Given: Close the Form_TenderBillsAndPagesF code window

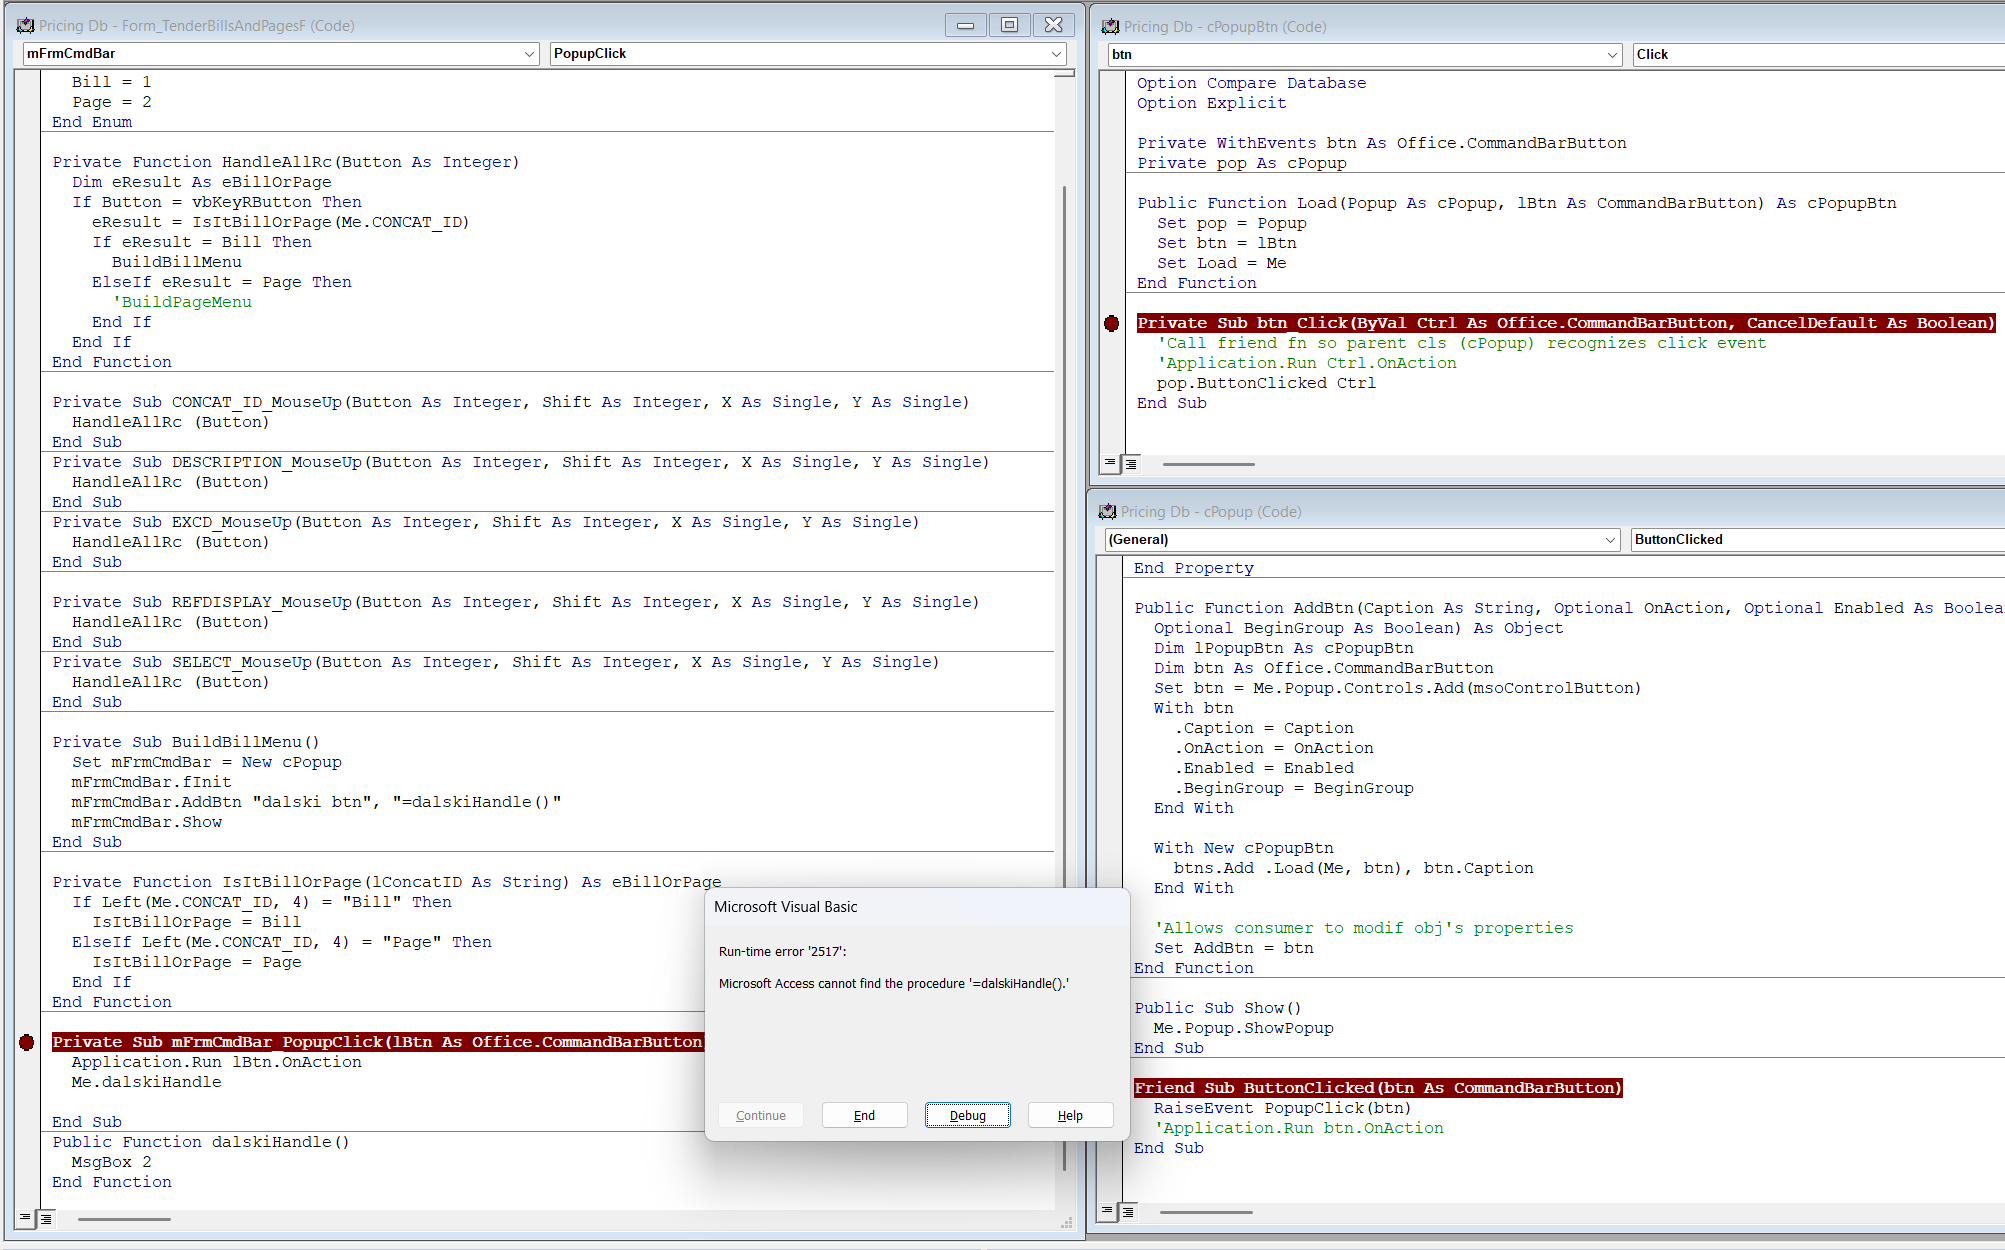Looking at the screenshot, I should 1054,25.
